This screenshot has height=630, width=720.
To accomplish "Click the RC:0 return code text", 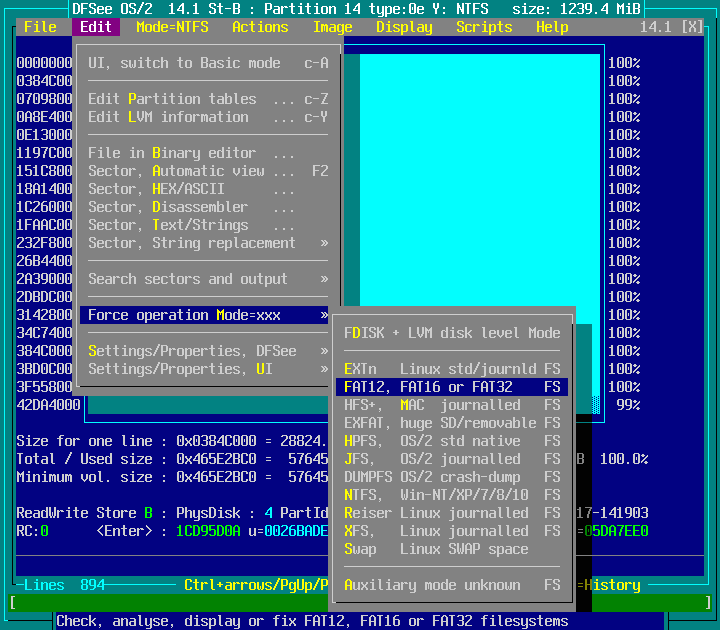I will coord(32,531).
